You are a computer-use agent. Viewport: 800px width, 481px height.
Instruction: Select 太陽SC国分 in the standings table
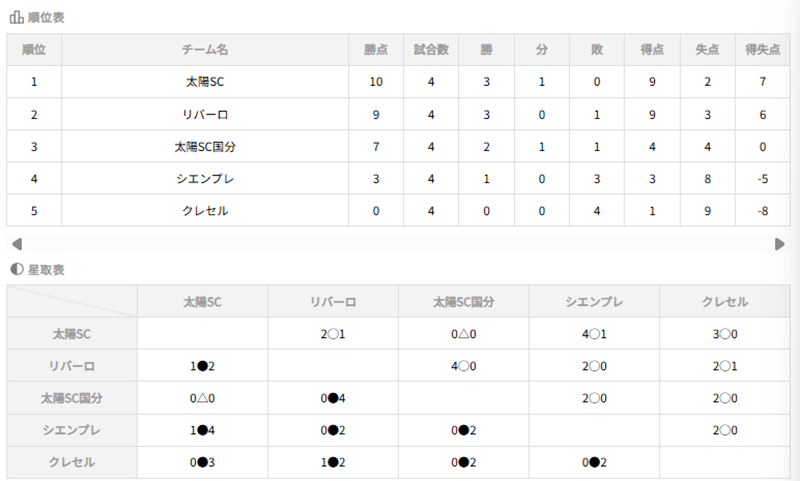click(205, 147)
